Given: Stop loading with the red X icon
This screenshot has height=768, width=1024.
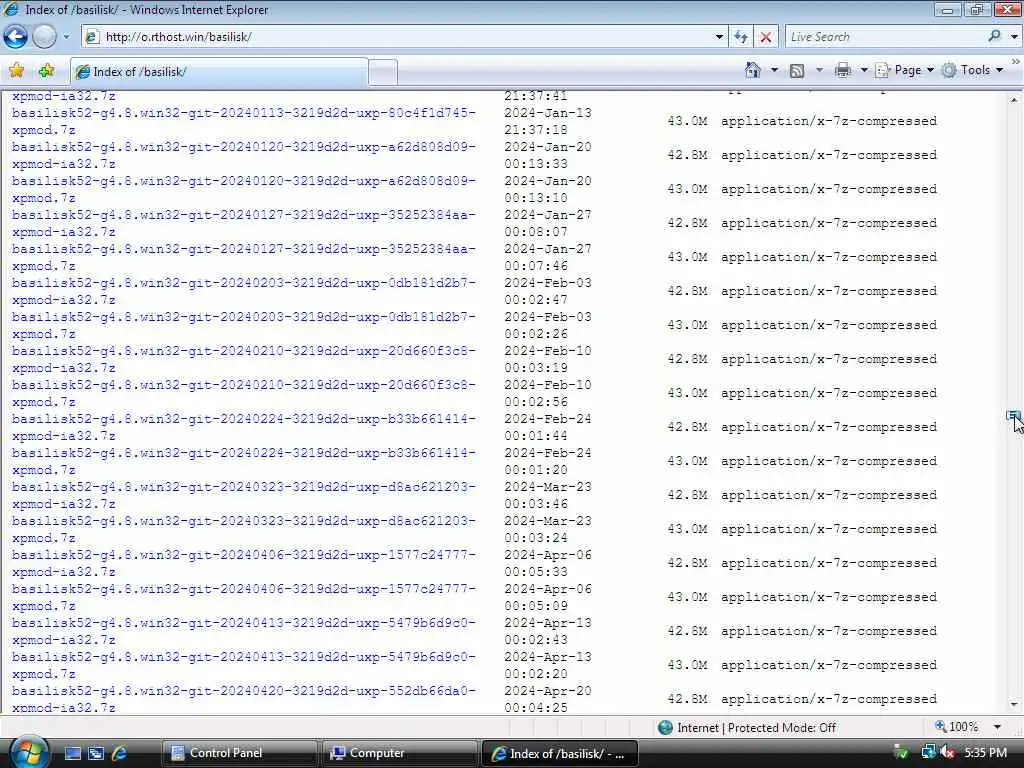Looking at the screenshot, I should (x=766, y=37).
